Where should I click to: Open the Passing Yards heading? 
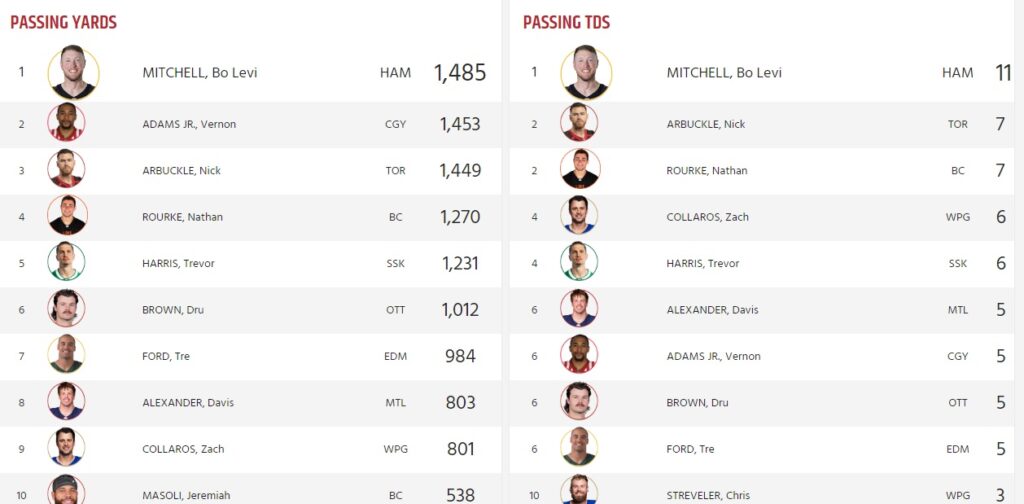63,22
